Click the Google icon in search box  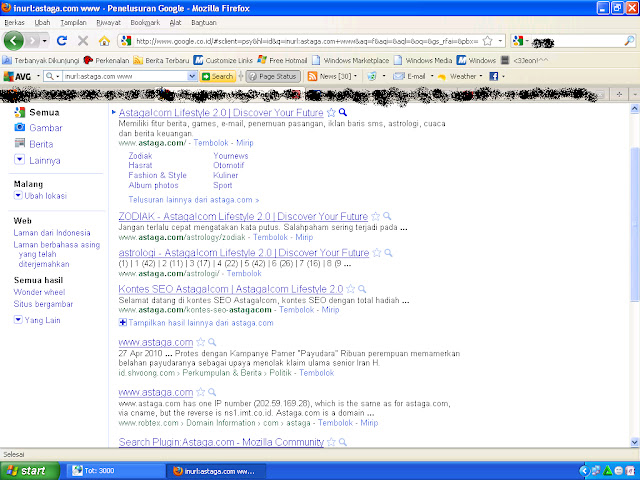(x=518, y=40)
